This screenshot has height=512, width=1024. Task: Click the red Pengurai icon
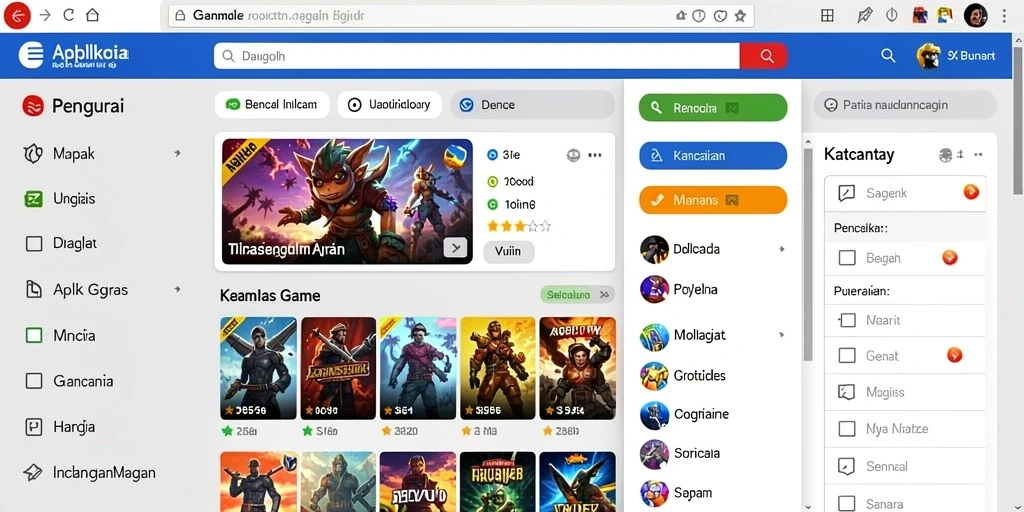pyautogui.click(x=33, y=105)
